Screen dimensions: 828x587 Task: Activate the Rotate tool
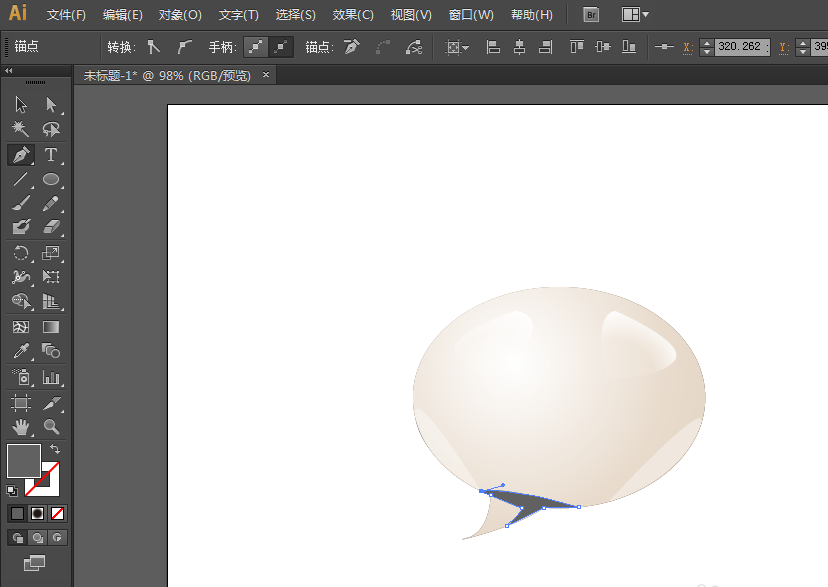coord(21,253)
